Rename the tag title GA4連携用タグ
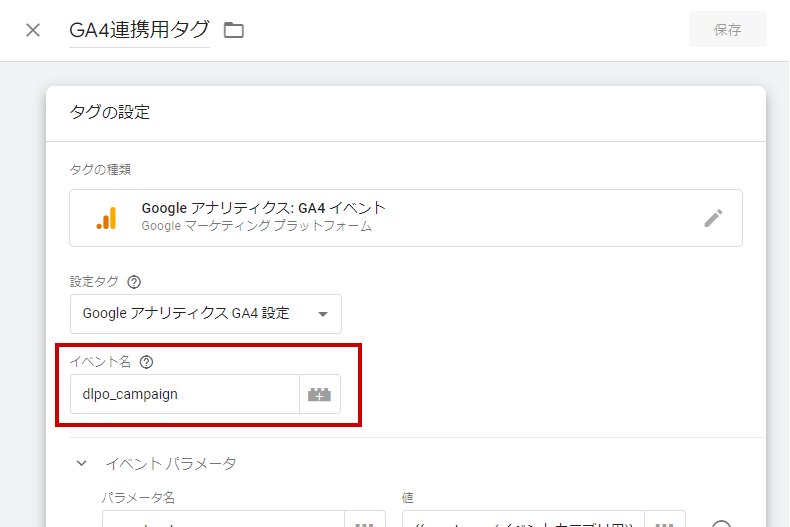This screenshot has height=527, width=790. click(139, 30)
